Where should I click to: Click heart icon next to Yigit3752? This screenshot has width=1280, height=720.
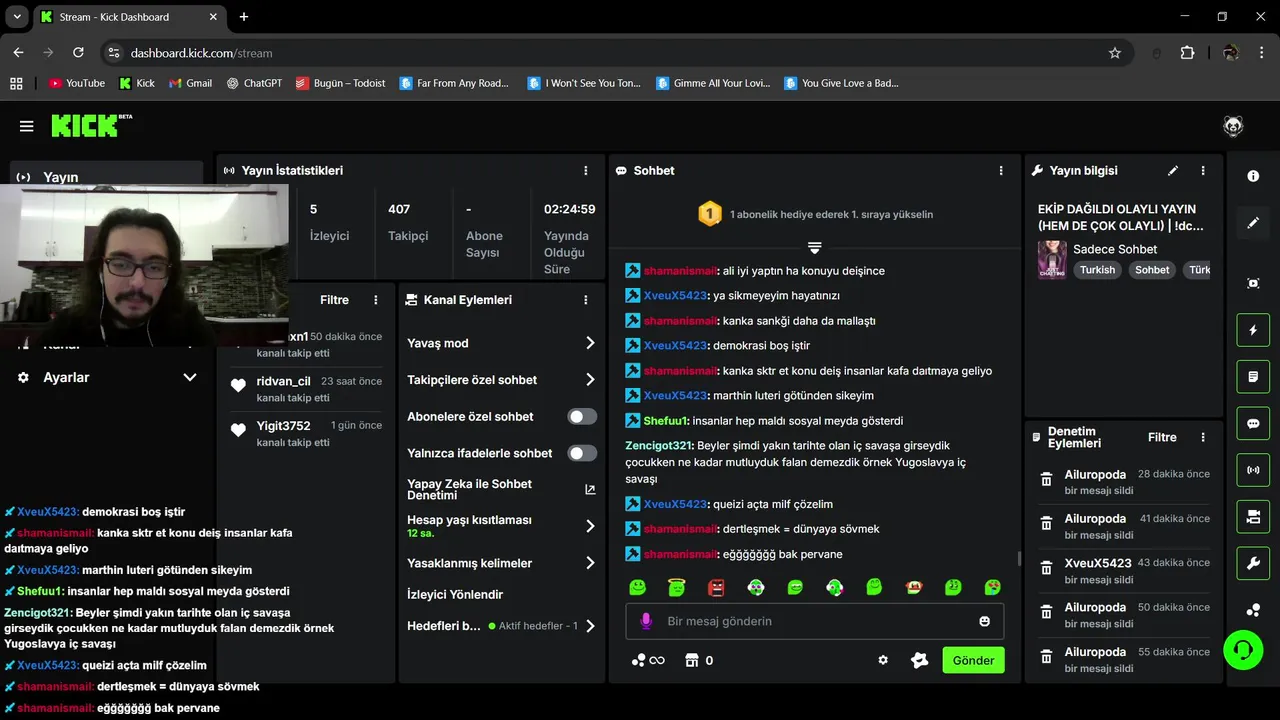point(238,430)
